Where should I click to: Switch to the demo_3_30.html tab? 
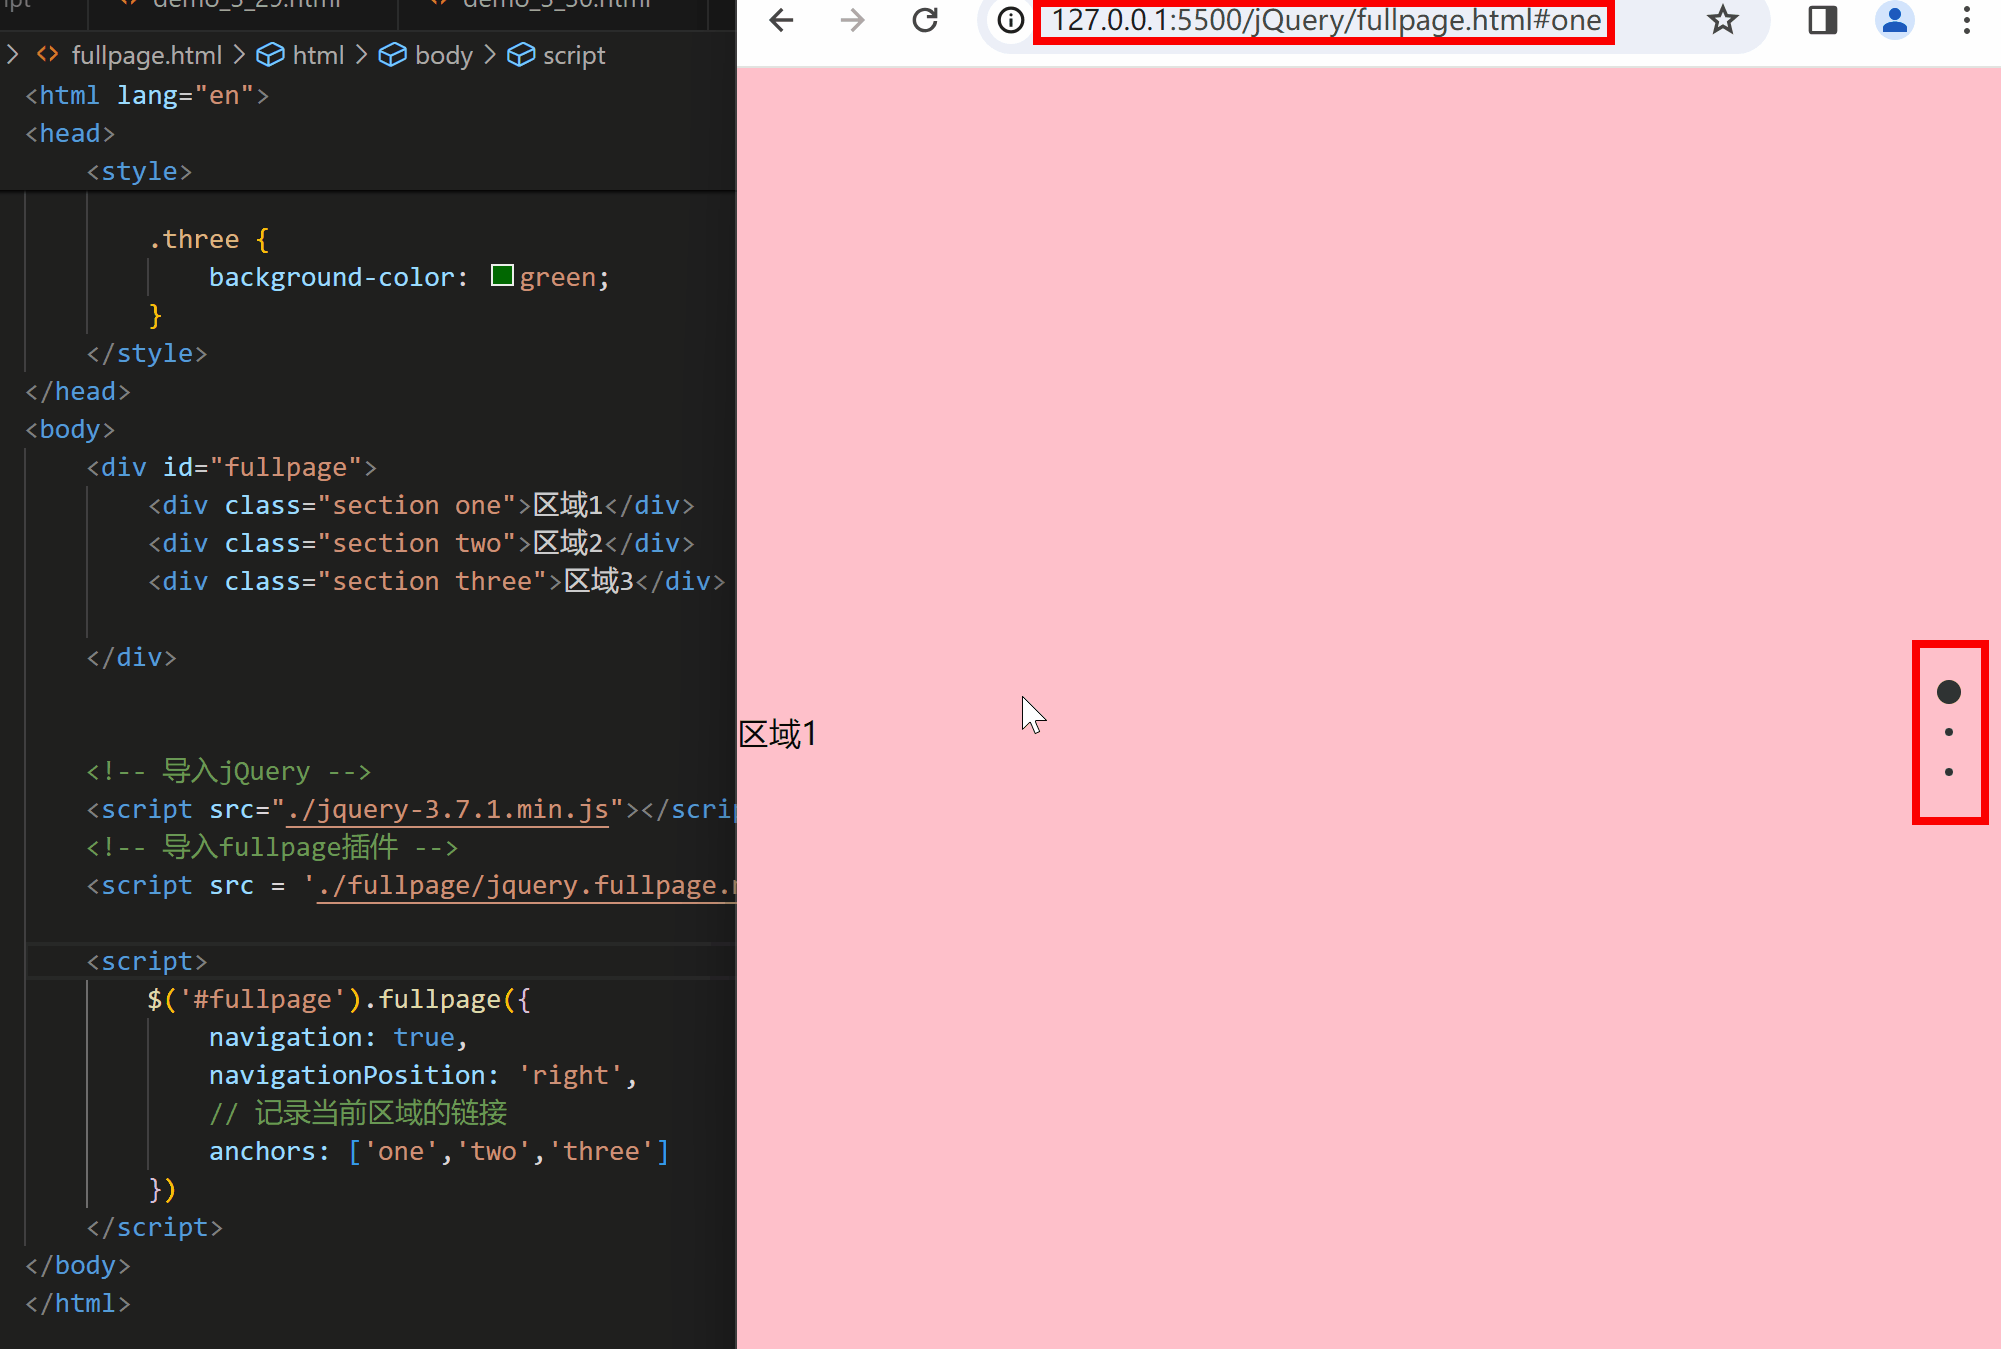(555, 5)
